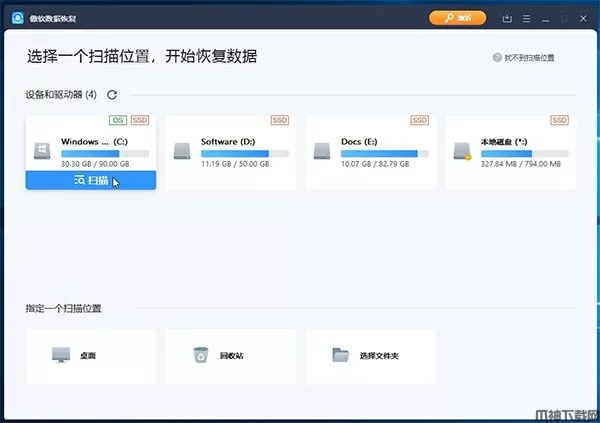Open the import scan session icon
Screen dimensions: 600x423
click(508, 18)
